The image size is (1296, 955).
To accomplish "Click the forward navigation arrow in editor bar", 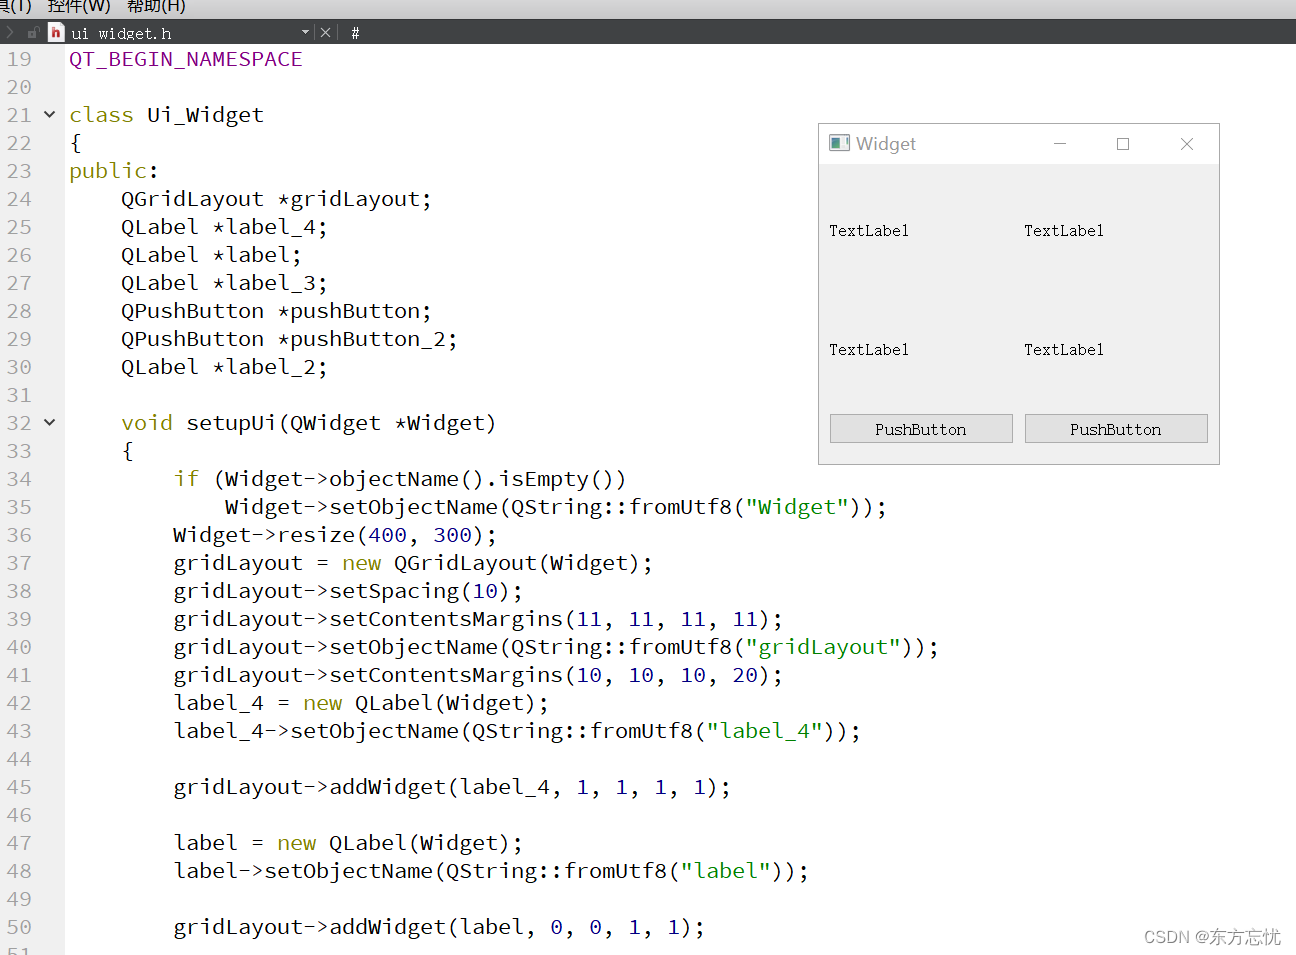I will (x=9, y=32).
